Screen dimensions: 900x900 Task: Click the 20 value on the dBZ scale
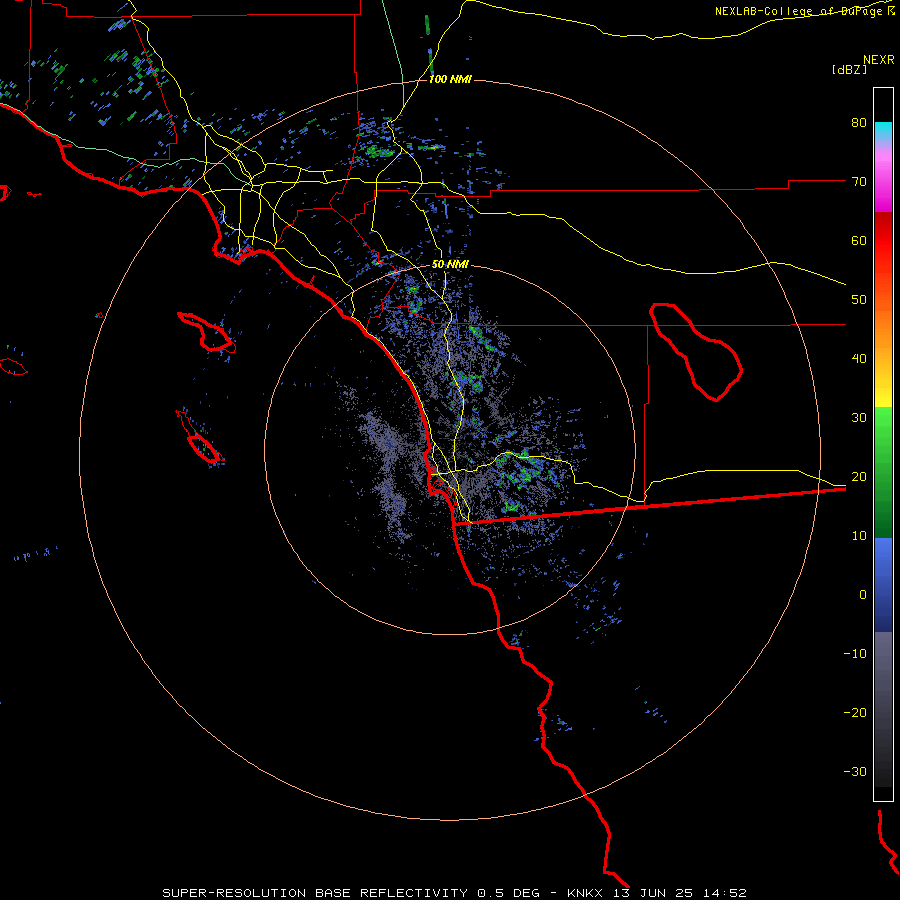[859, 476]
